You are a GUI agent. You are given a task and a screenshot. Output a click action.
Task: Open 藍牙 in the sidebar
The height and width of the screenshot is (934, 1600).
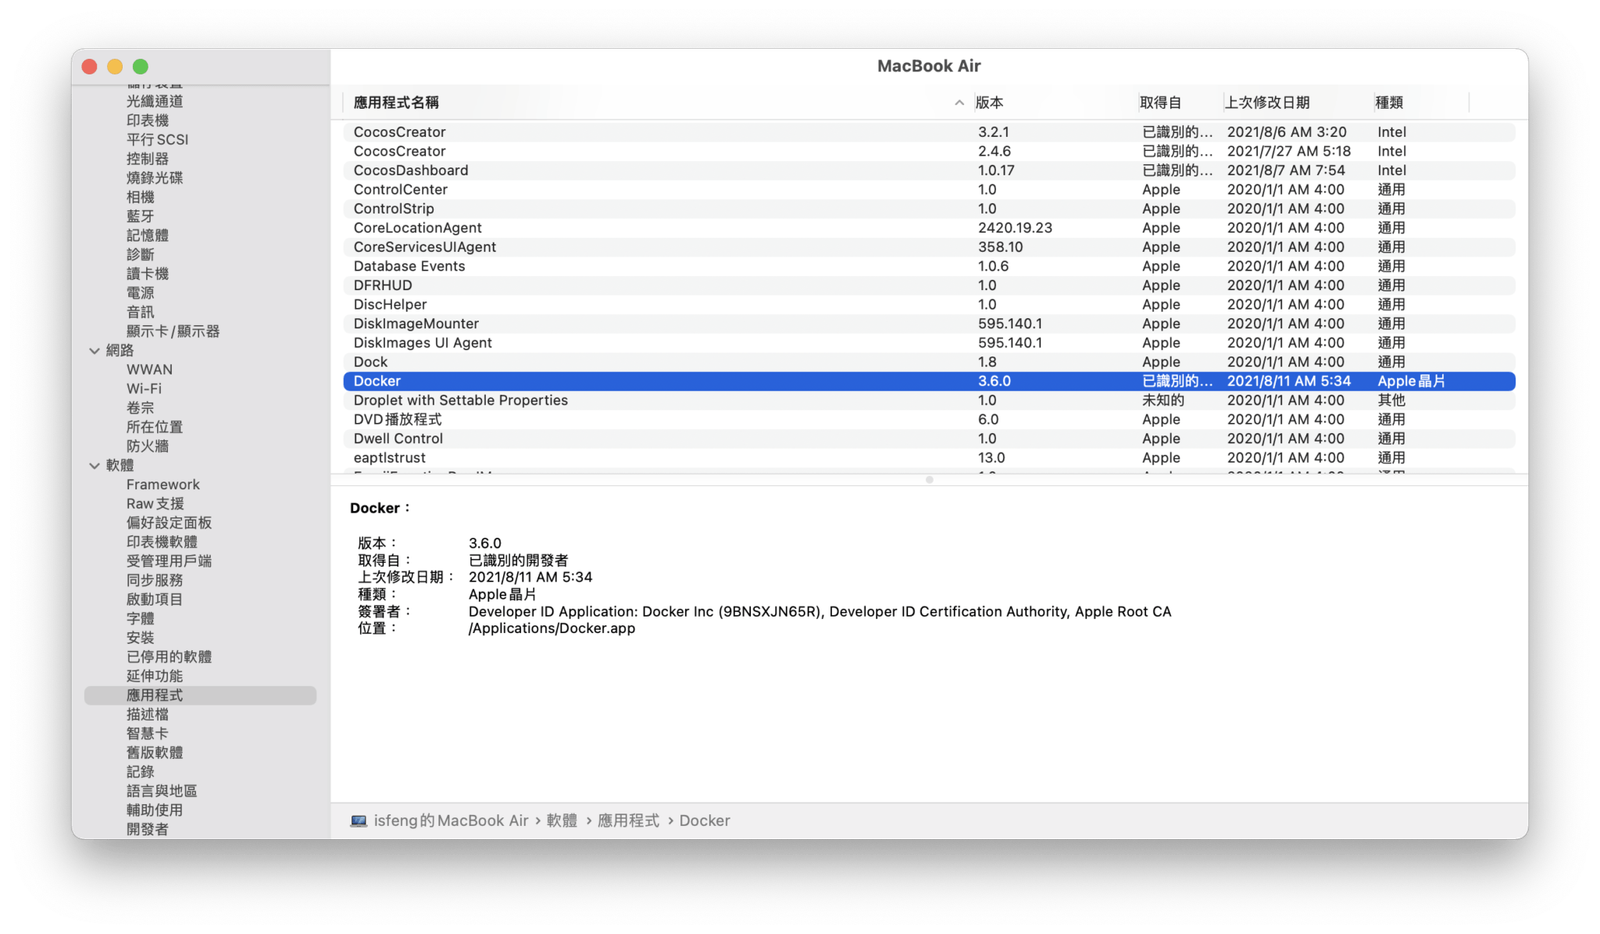click(x=140, y=216)
